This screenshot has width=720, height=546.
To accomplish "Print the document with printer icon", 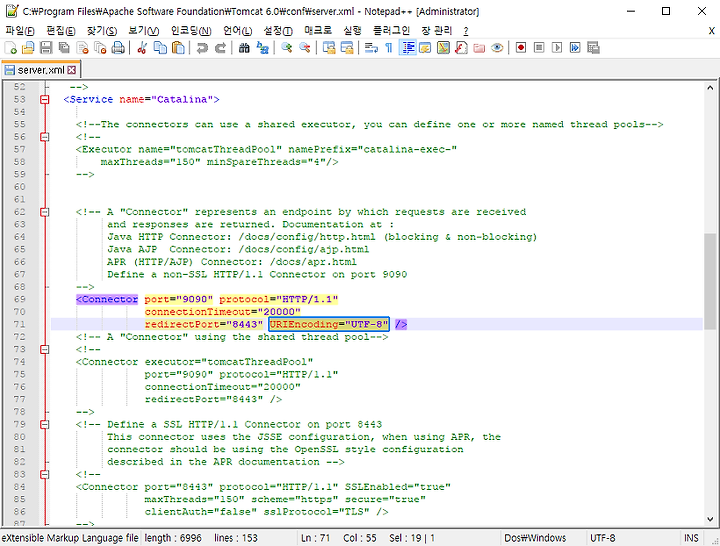I will coord(118,47).
